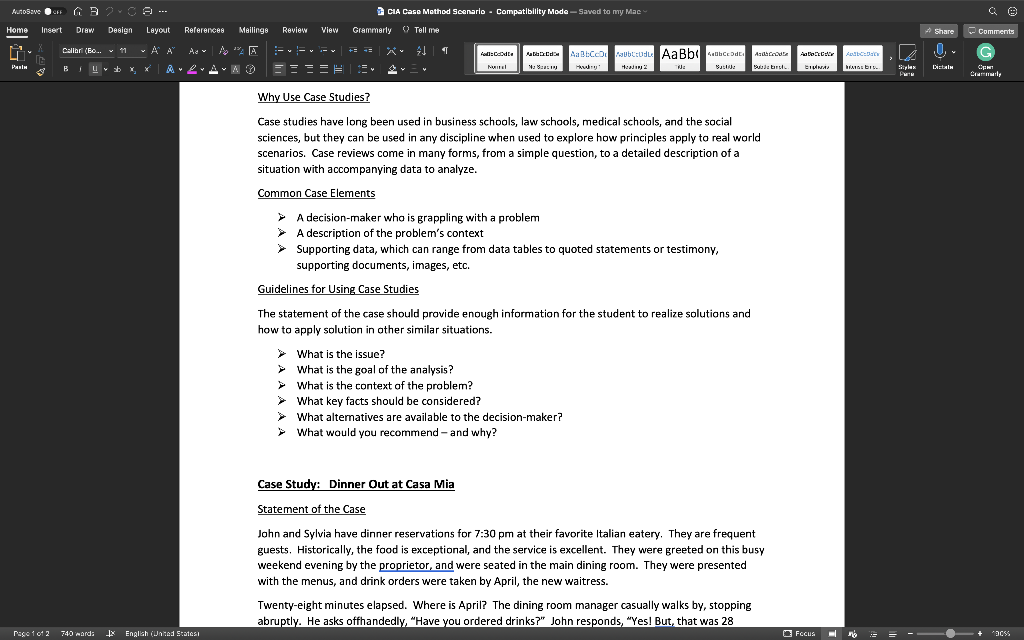Switch to the References ribbon tab
This screenshot has width=1024, height=640.
pos(204,30)
